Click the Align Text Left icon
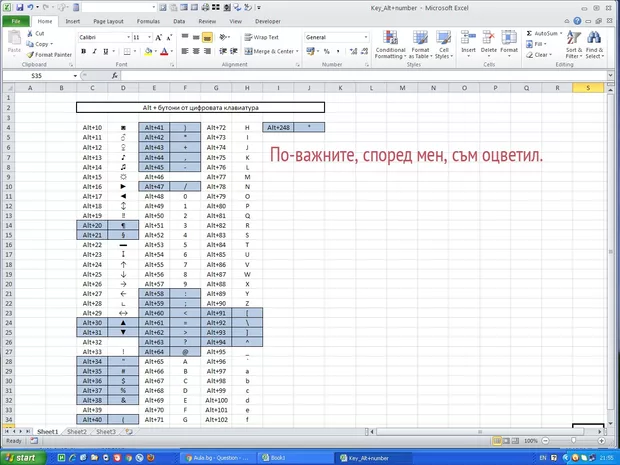Image resolution: width=620 pixels, height=465 pixels. 185,51
